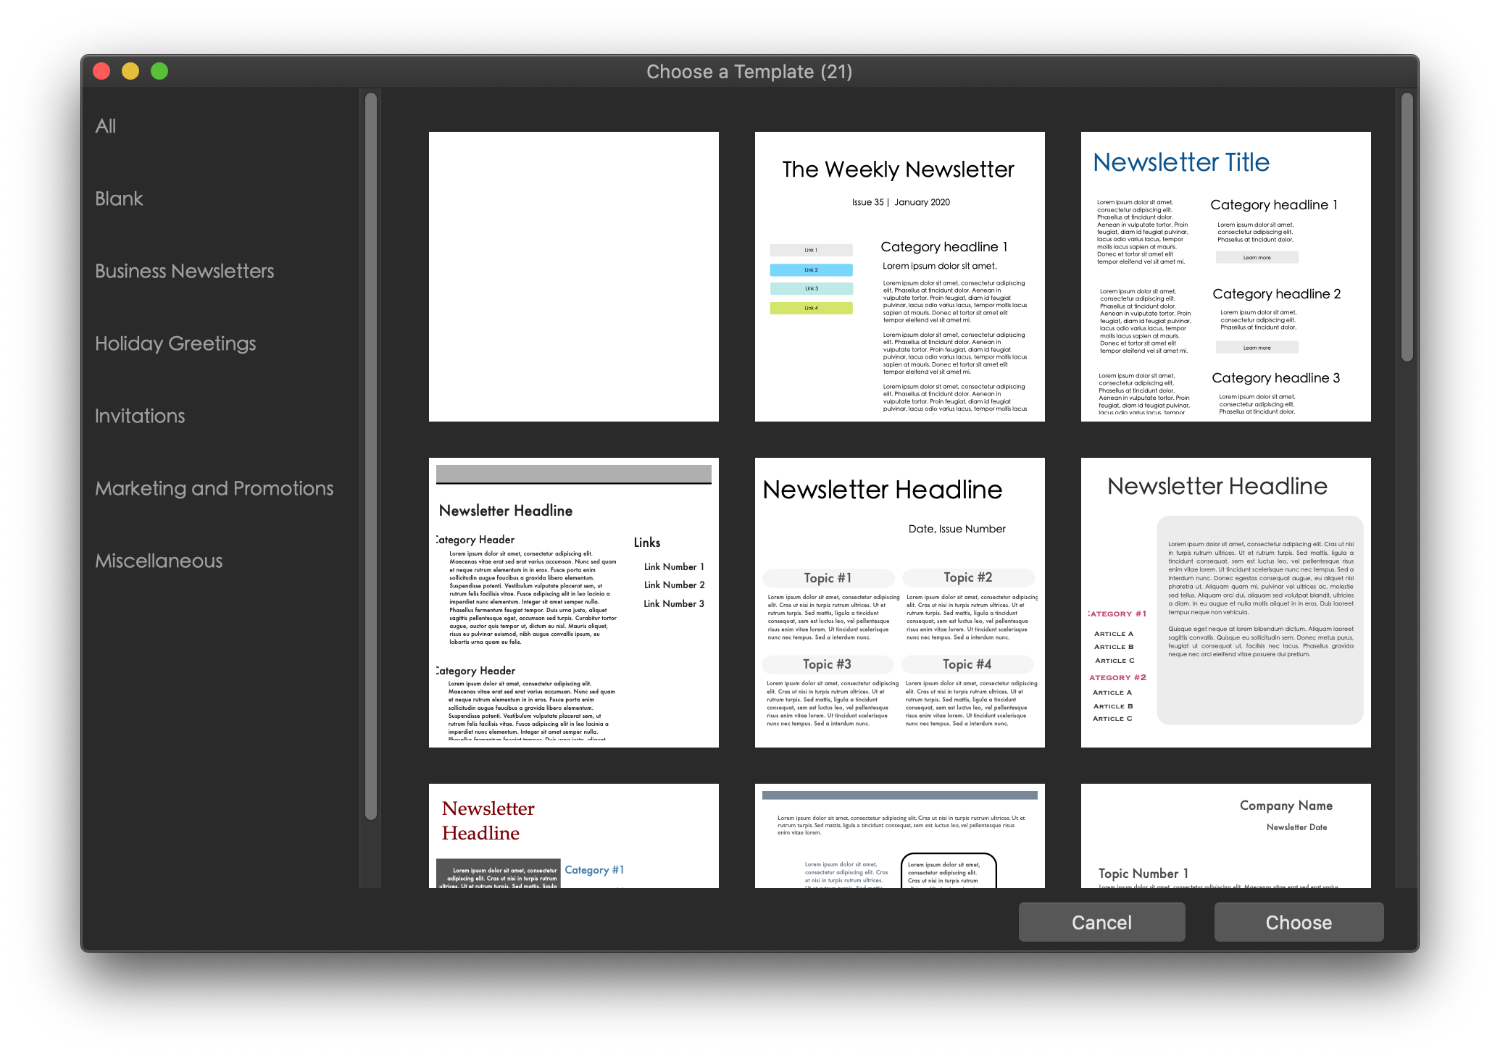Viewport: 1500px width, 1059px height.
Task: Select the red Newsletter Headline template
Action: [x=574, y=836]
